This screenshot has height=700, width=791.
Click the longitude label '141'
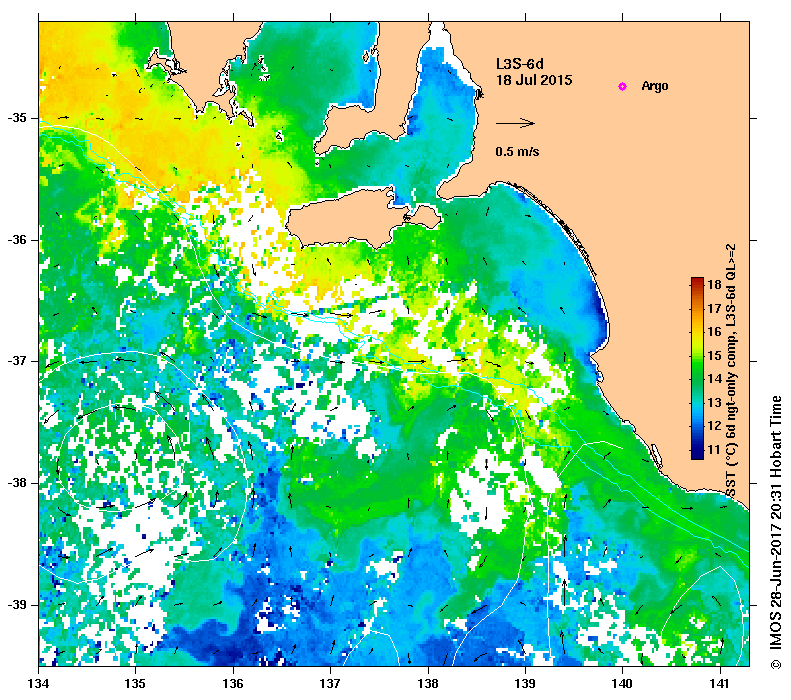[720, 684]
